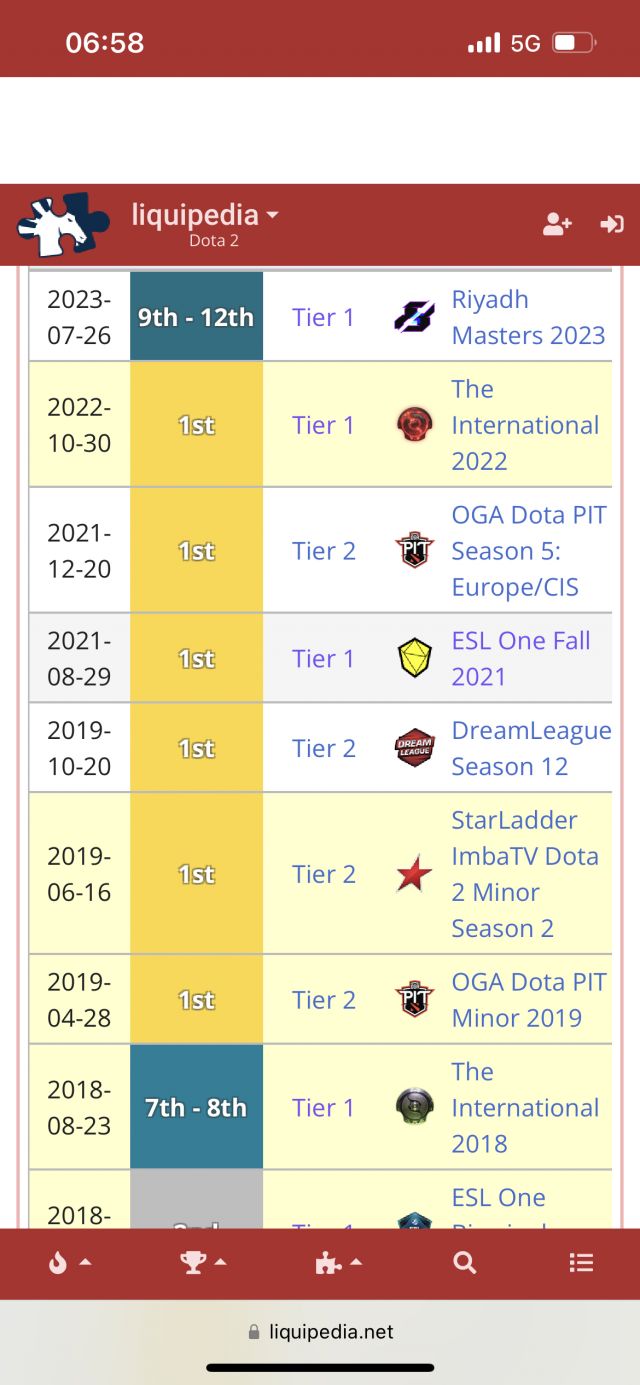Tap the Riyadh Masters 2023 tournament logo

tap(413, 317)
